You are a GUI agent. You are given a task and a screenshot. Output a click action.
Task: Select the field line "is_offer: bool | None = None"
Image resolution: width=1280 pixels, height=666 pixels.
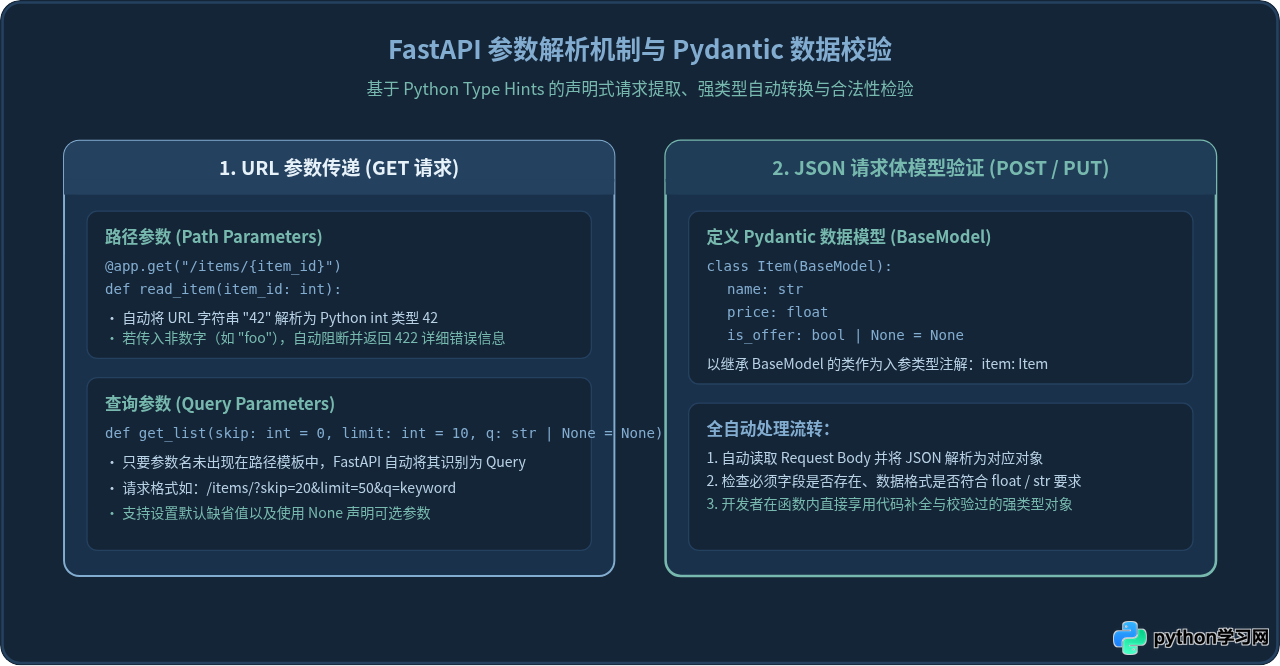845,335
